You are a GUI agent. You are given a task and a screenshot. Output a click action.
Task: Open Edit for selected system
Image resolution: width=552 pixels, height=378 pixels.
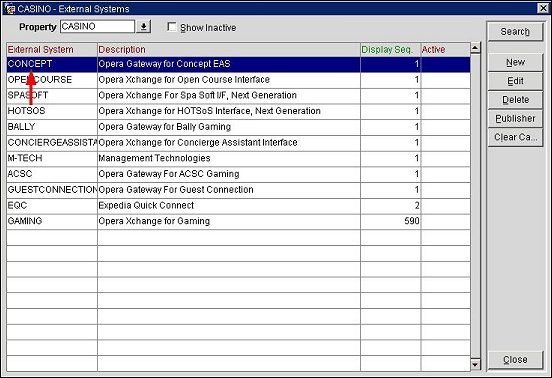[x=515, y=81]
